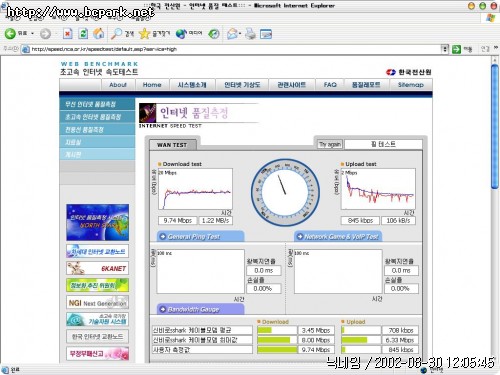Open the 차세대 인터넷 교환노드 banner
Image resolution: width=500 pixels, height=375 pixels.
[97, 251]
